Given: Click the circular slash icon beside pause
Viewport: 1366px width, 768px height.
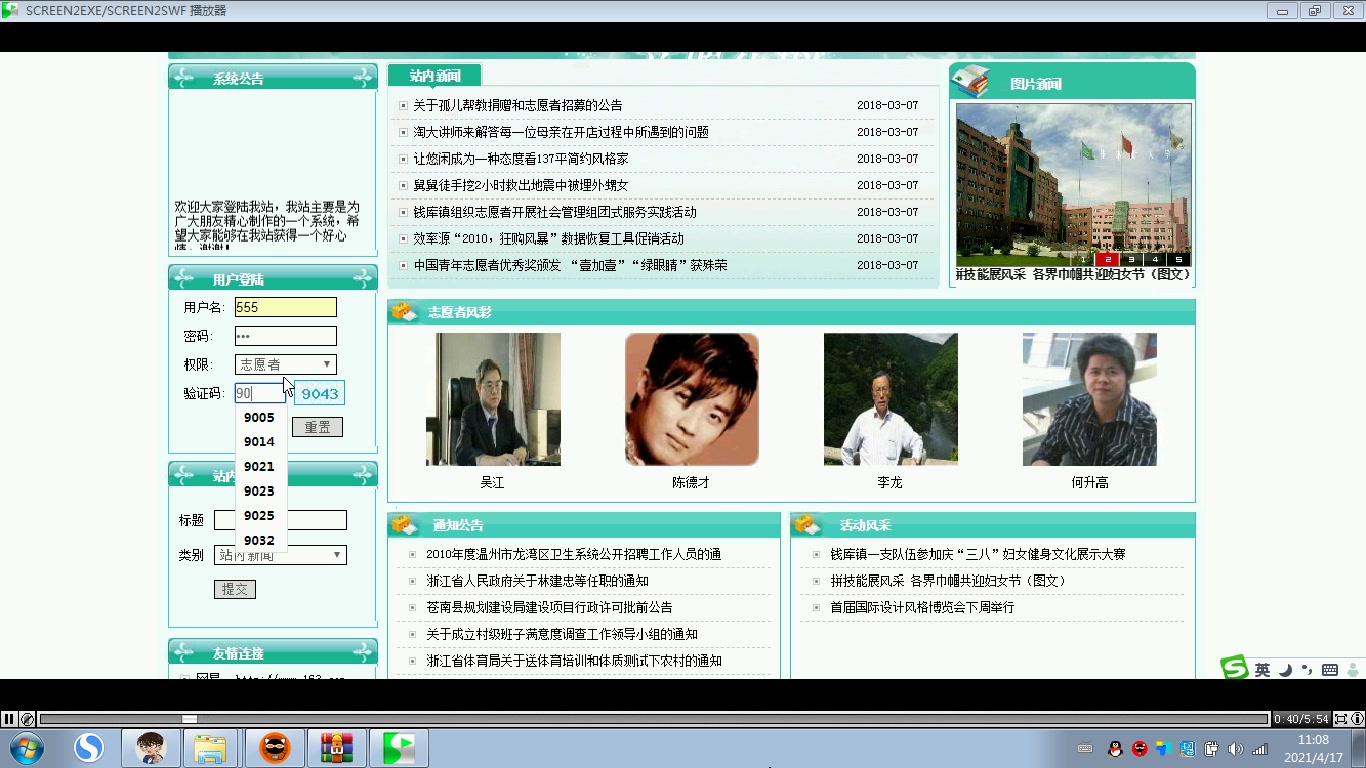Looking at the screenshot, I should (x=28, y=719).
